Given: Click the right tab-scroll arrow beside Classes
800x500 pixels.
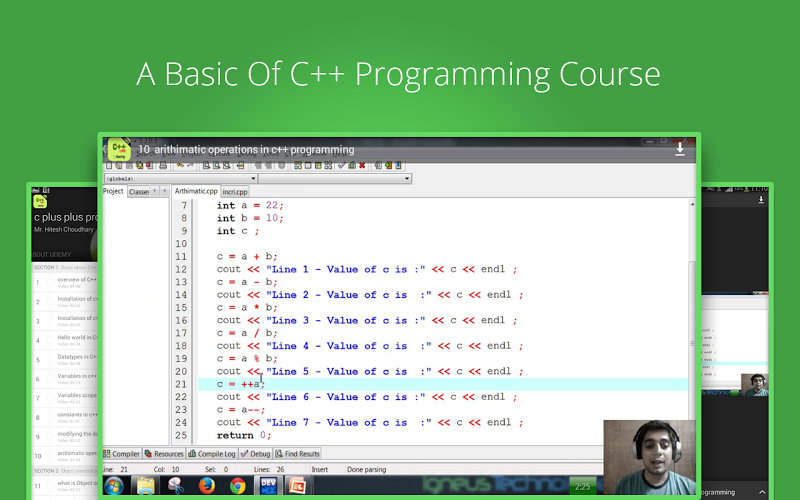Looking at the screenshot, I should (164, 191).
